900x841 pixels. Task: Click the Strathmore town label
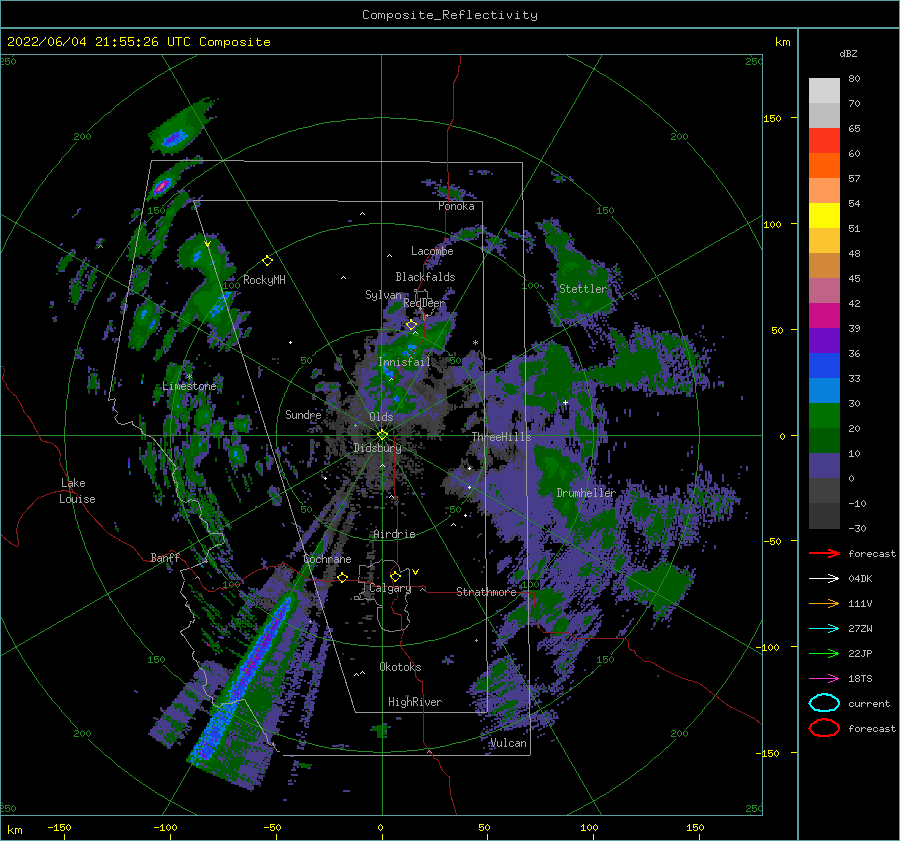(x=486, y=592)
